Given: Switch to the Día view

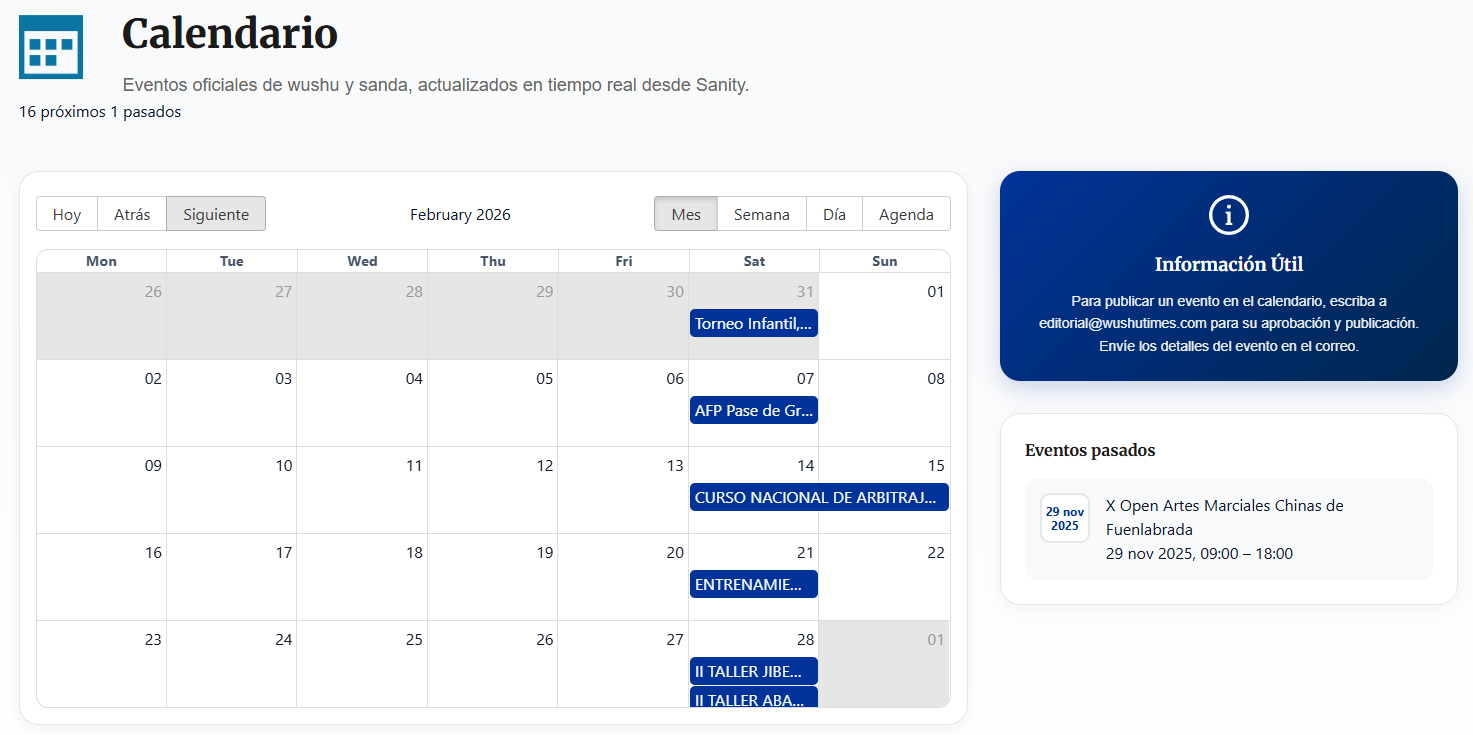Looking at the screenshot, I should point(834,213).
